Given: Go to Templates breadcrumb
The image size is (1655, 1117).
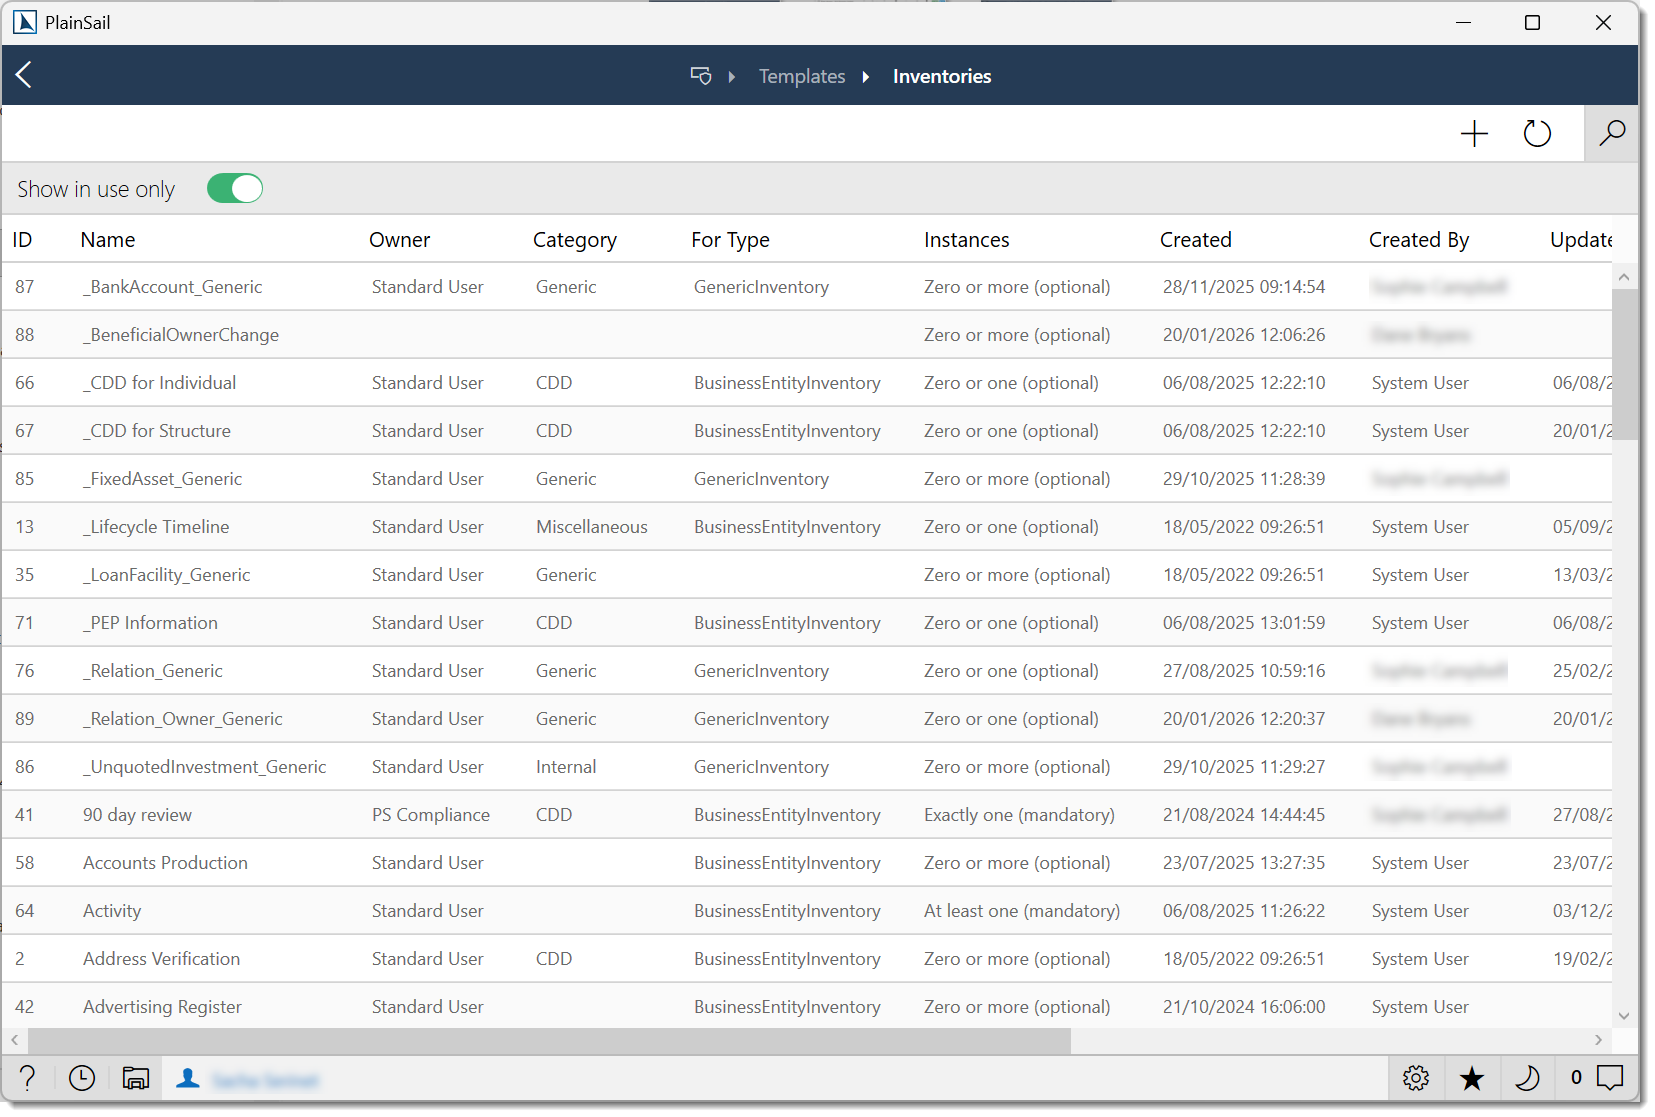Looking at the screenshot, I should [x=801, y=77].
